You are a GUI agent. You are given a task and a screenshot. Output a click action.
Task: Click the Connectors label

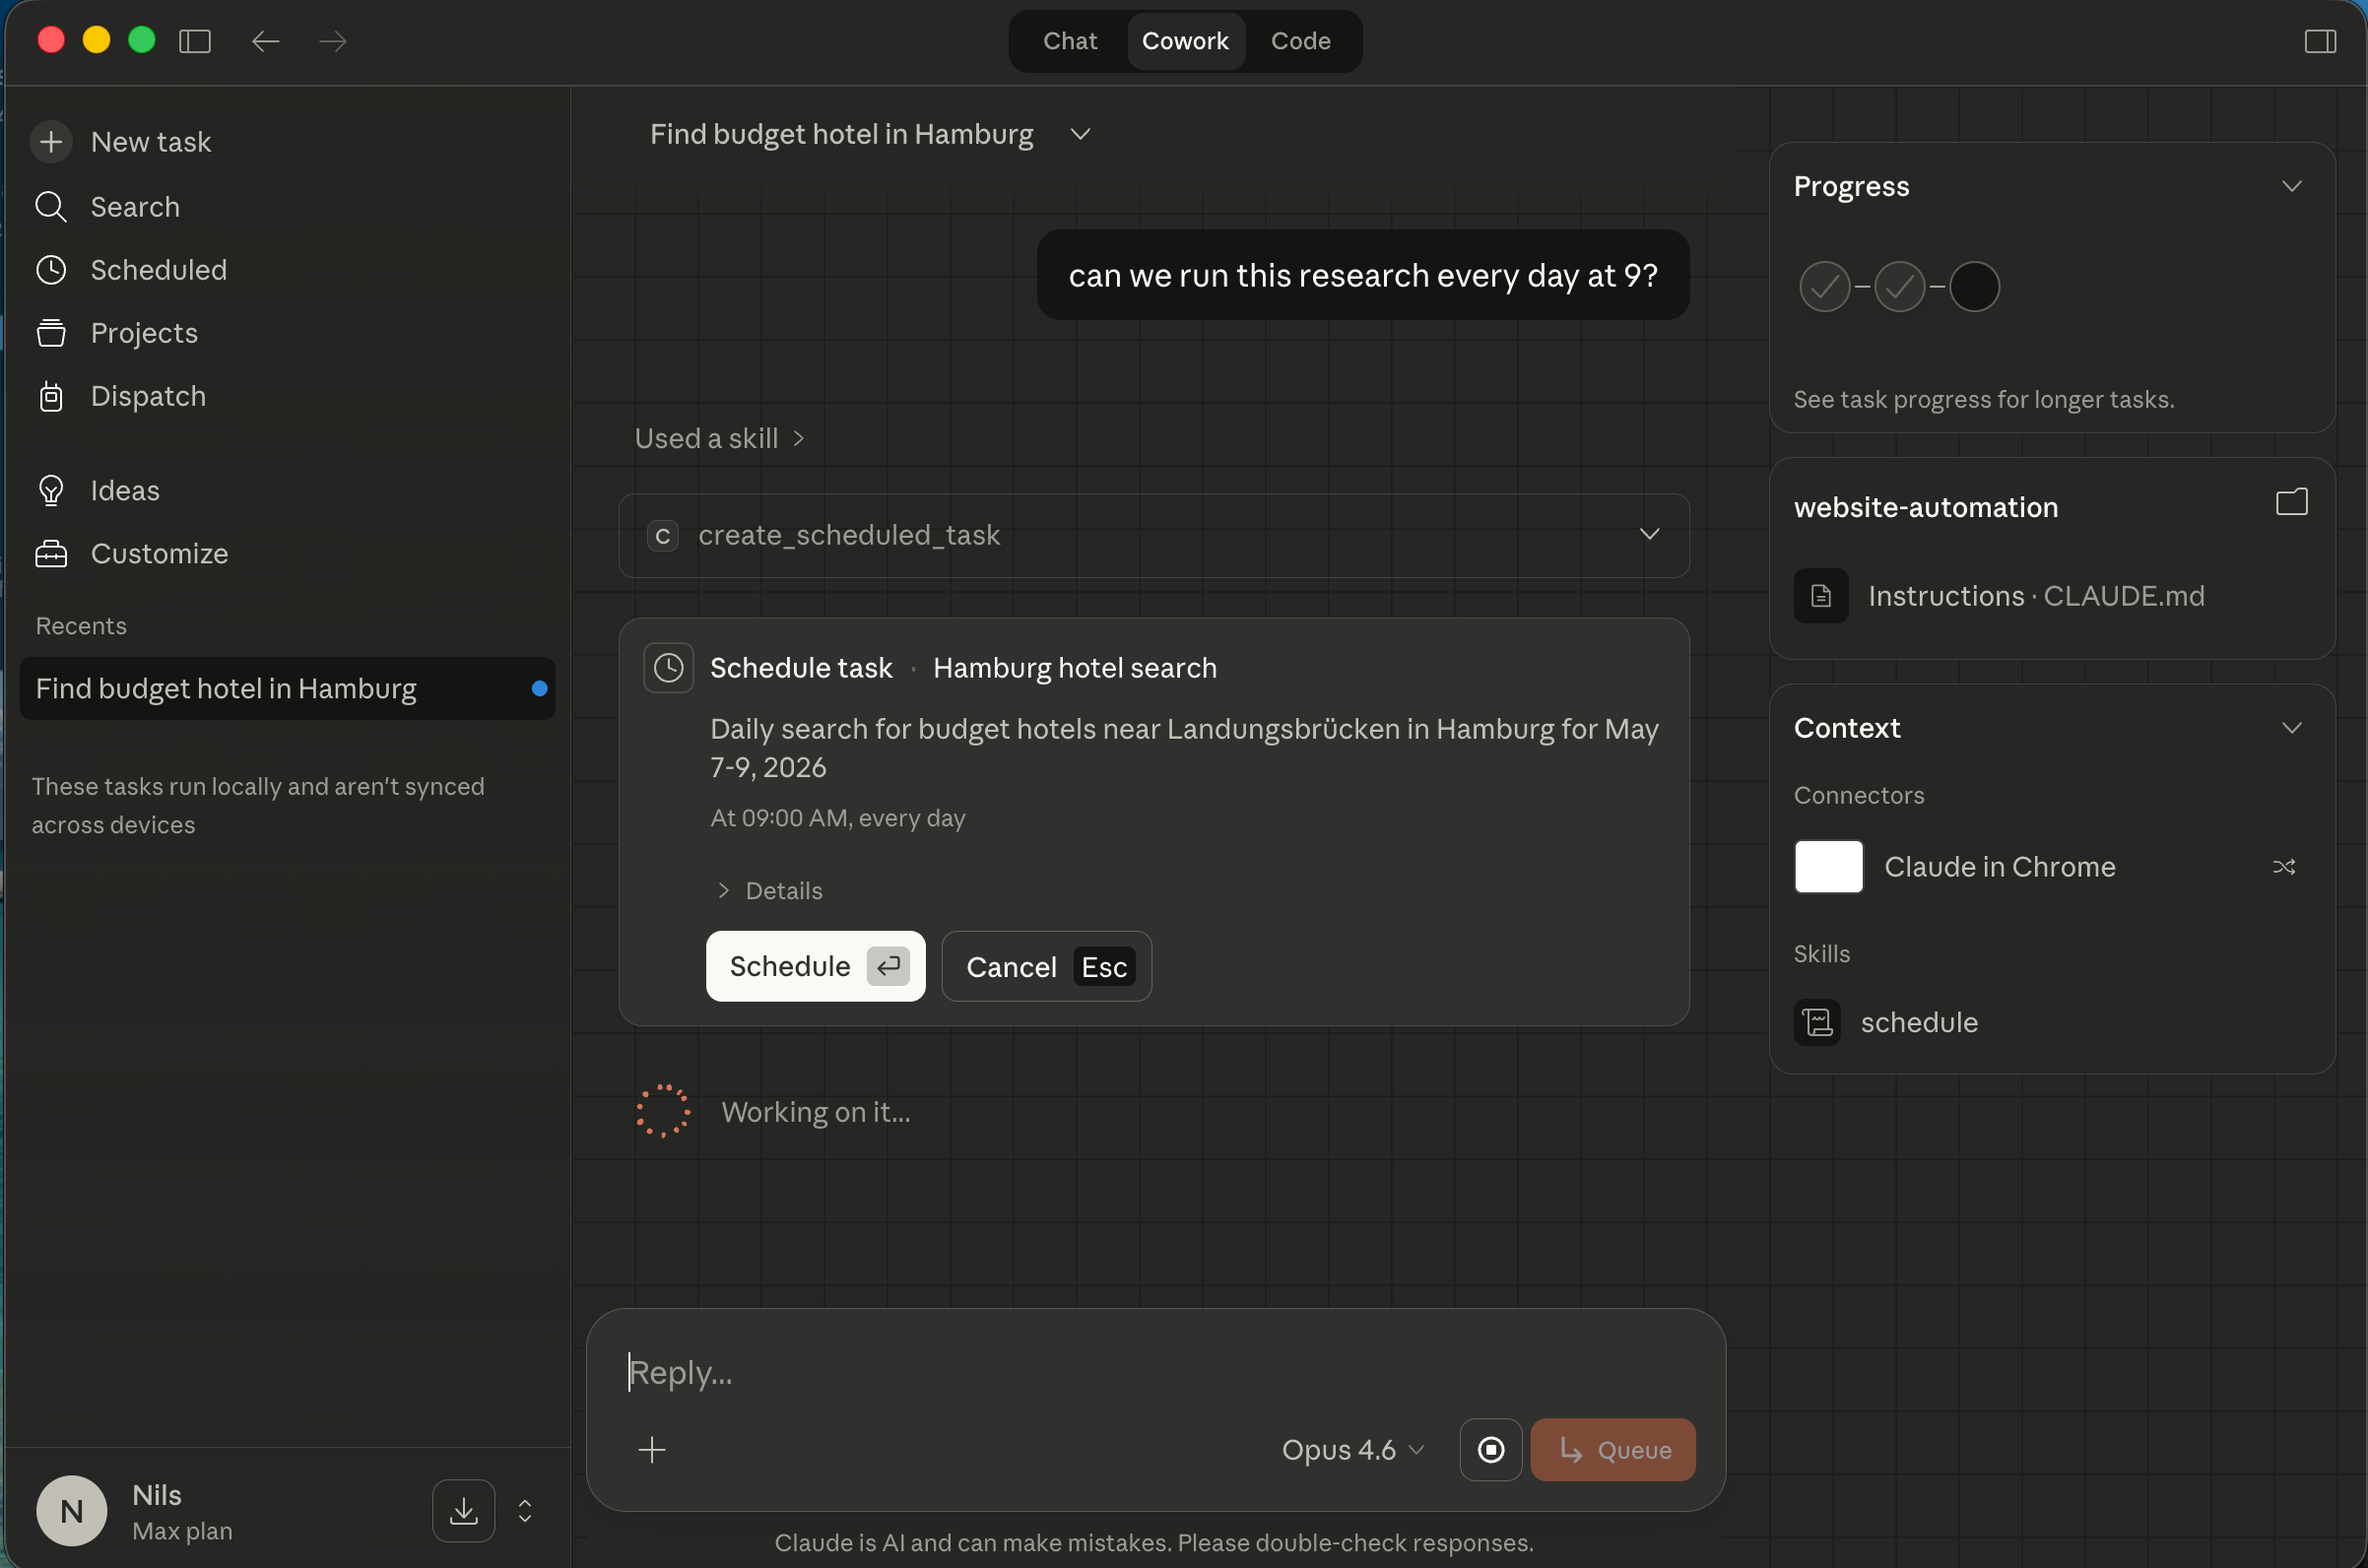(1858, 795)
